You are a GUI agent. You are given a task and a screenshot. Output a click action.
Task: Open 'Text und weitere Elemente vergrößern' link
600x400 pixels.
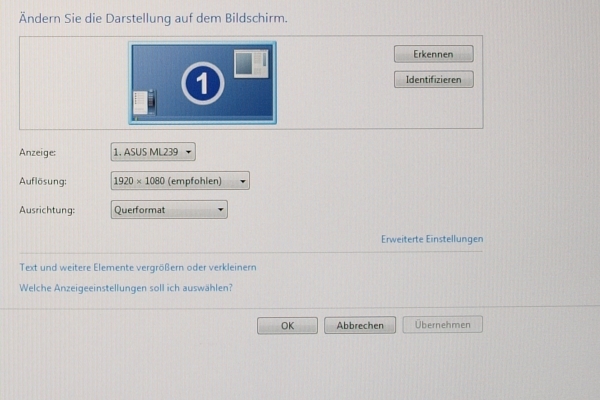tap(138, 267)
